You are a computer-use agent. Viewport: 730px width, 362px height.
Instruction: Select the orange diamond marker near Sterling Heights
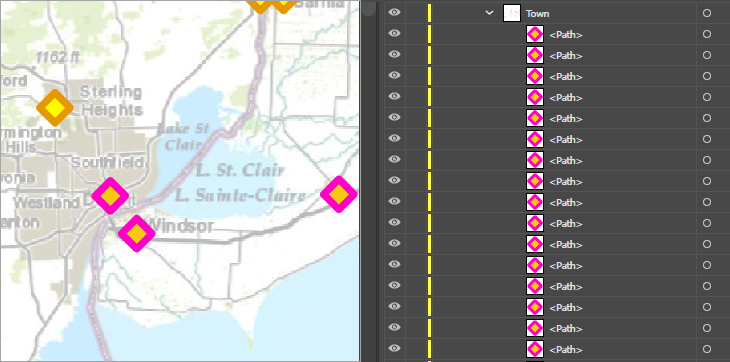pyautogui.click(x=55, y=107)
